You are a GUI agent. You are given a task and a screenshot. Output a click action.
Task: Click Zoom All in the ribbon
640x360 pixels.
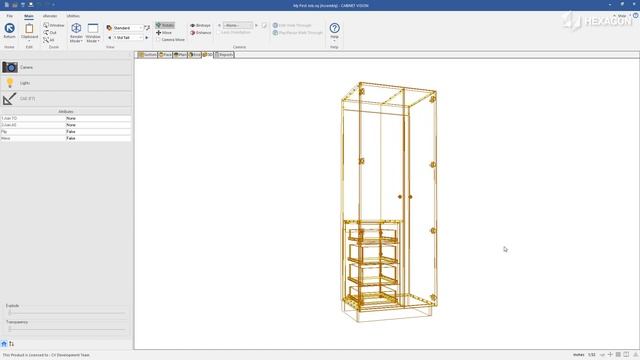[x=49, y=40]
